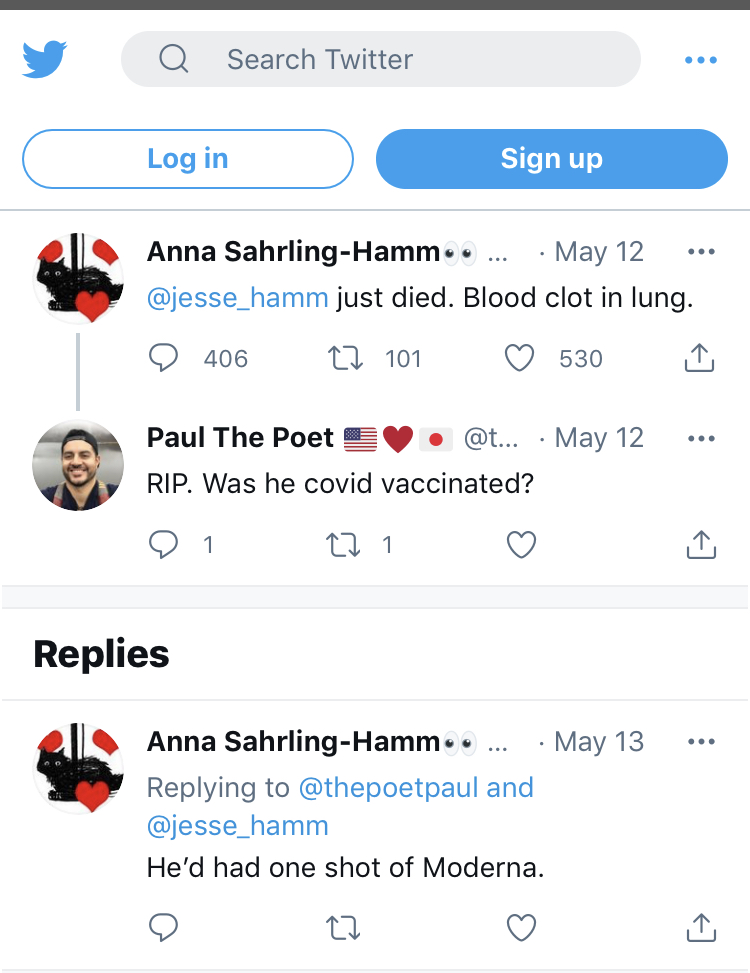Like the tweet with 530 likes

519,358
